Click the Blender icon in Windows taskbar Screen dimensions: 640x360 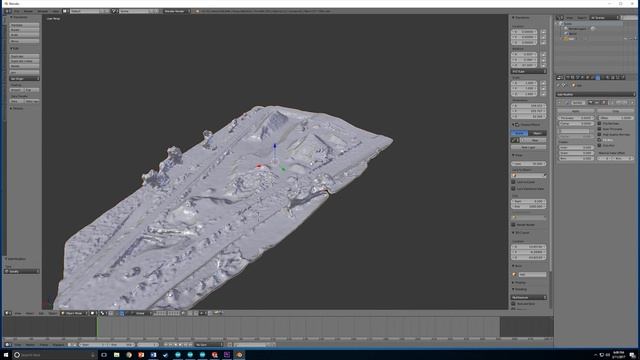pos(239,355)
